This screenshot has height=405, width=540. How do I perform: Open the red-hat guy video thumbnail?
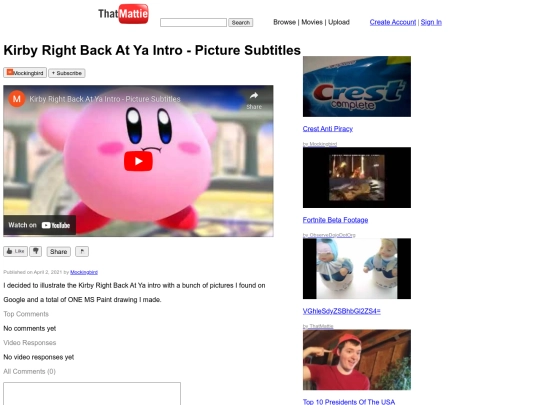click(x=357, y=360)
